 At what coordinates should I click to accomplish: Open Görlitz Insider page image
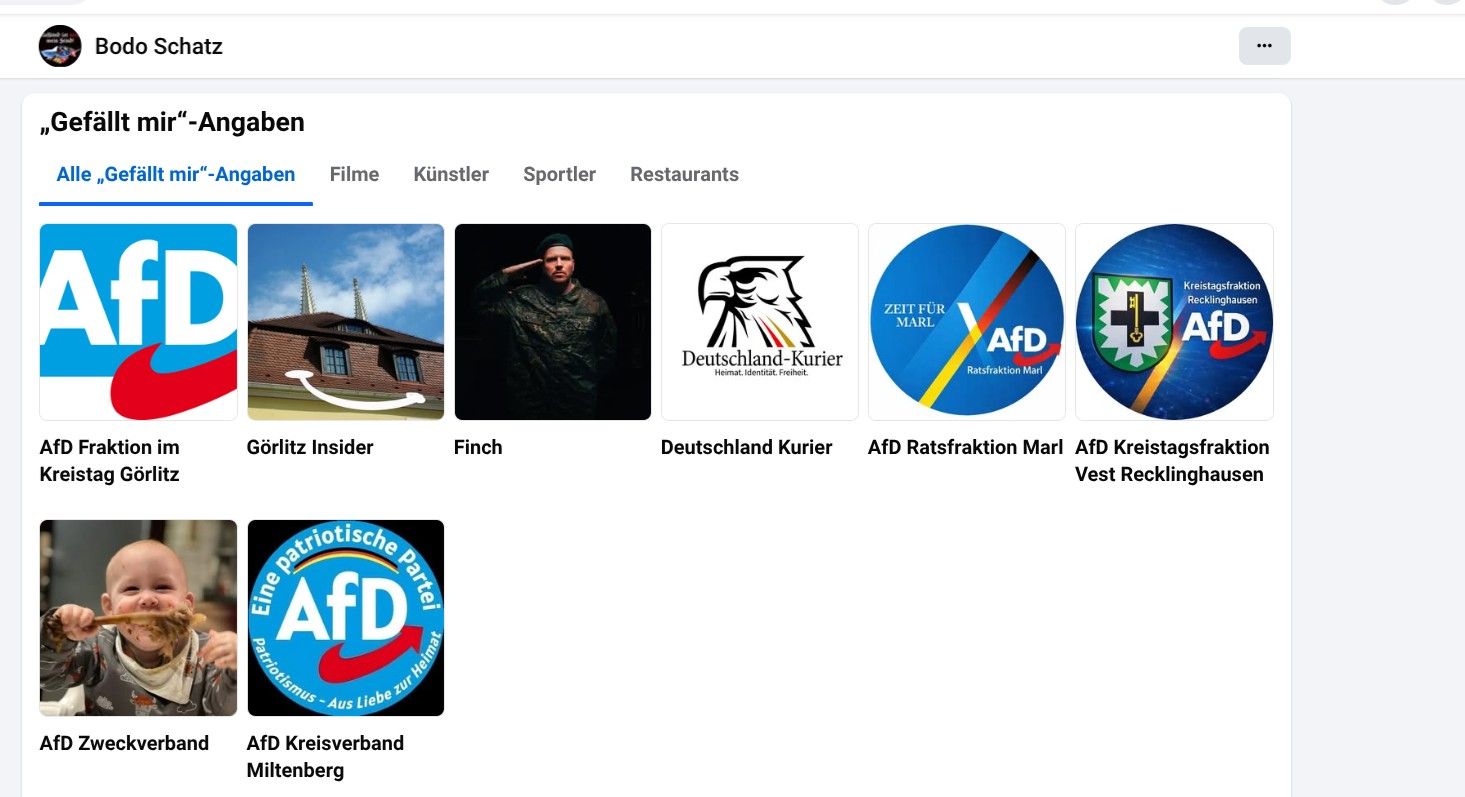click(x=345, y=322)
